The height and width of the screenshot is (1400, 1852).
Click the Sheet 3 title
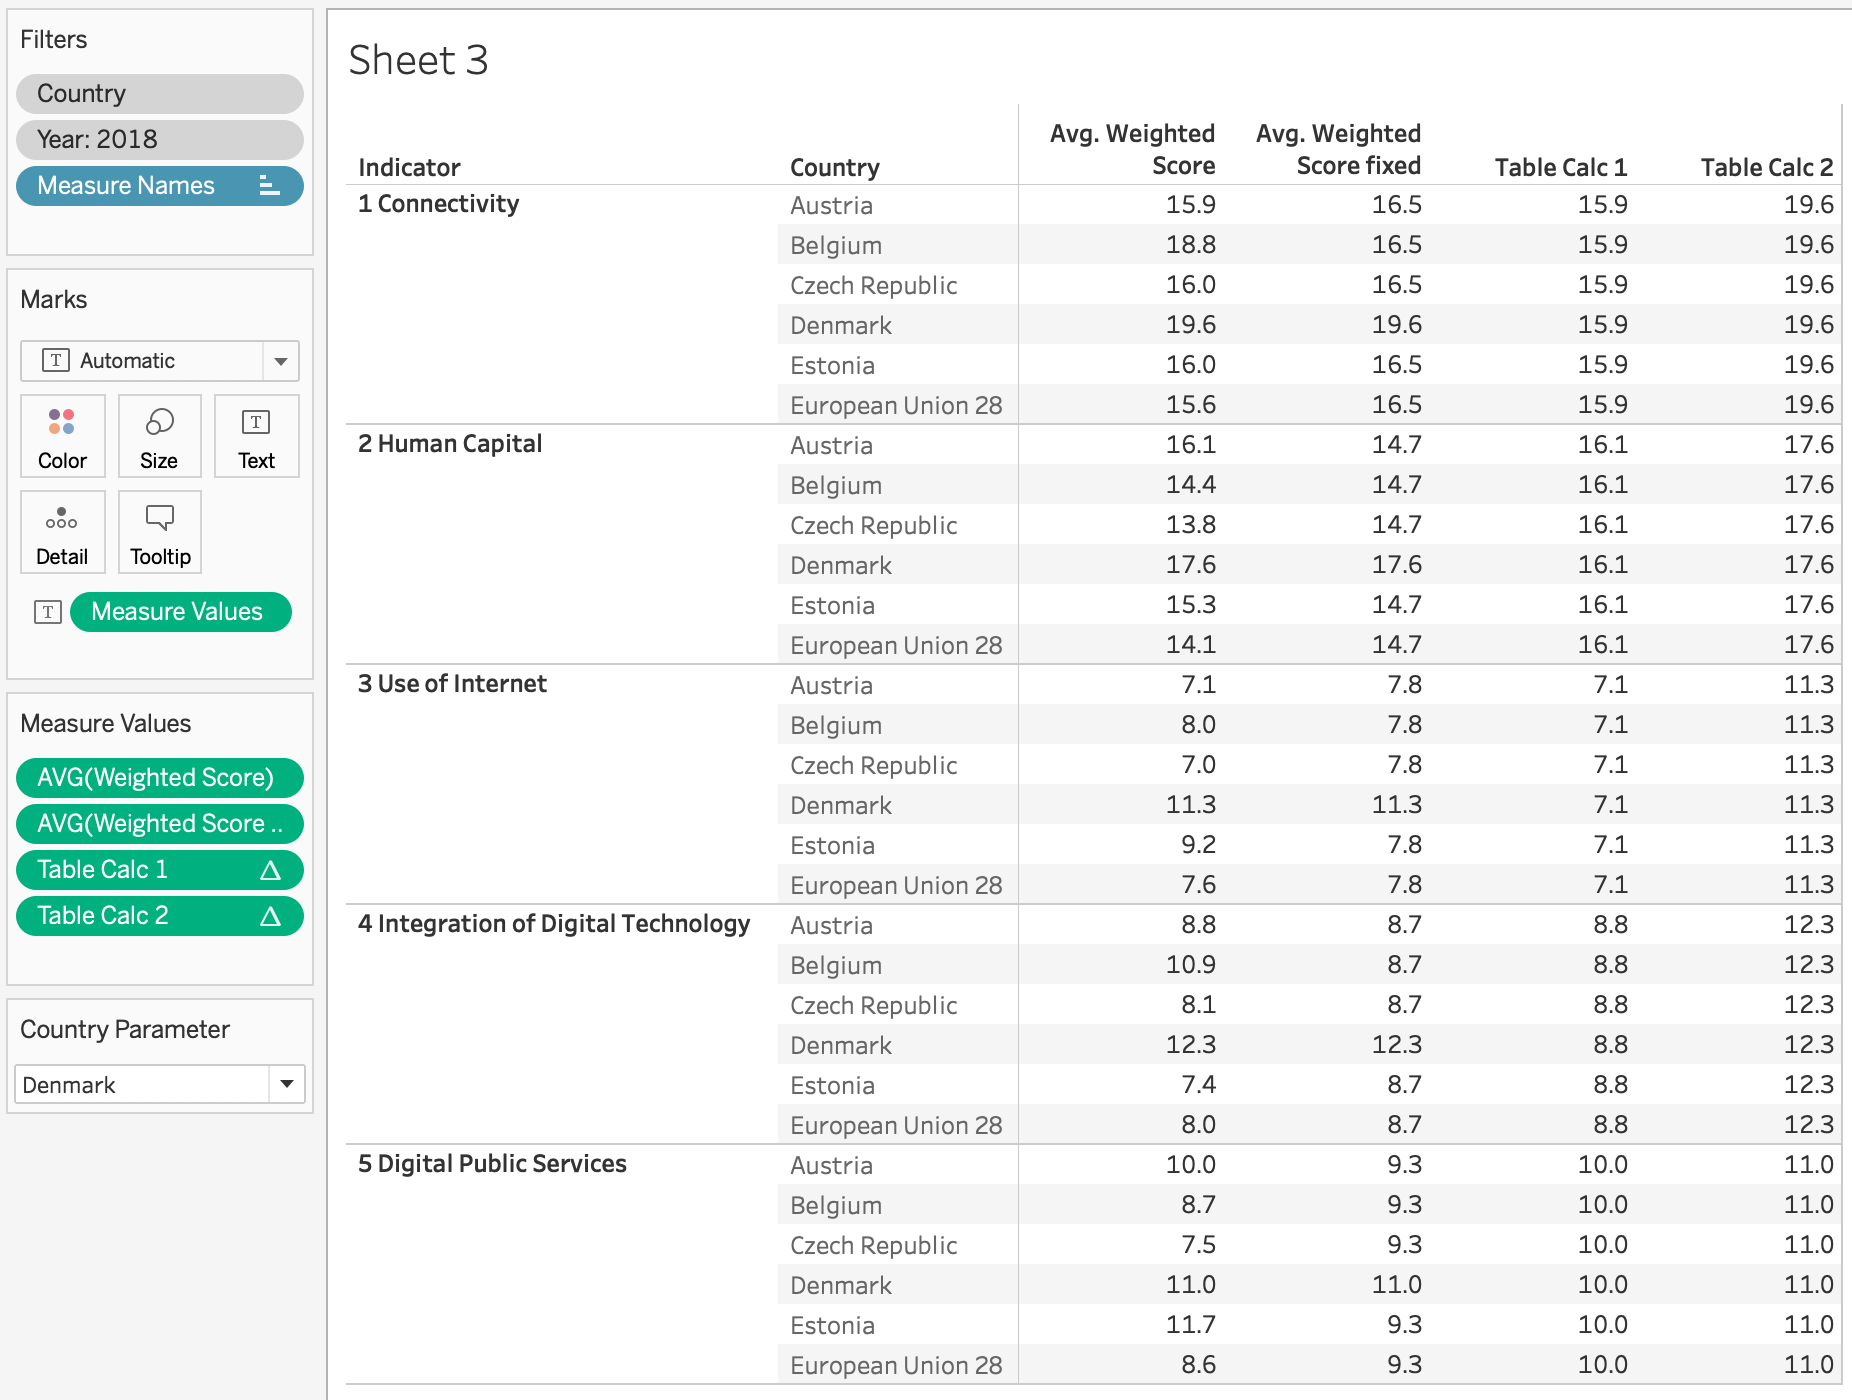tap(418, 60)
